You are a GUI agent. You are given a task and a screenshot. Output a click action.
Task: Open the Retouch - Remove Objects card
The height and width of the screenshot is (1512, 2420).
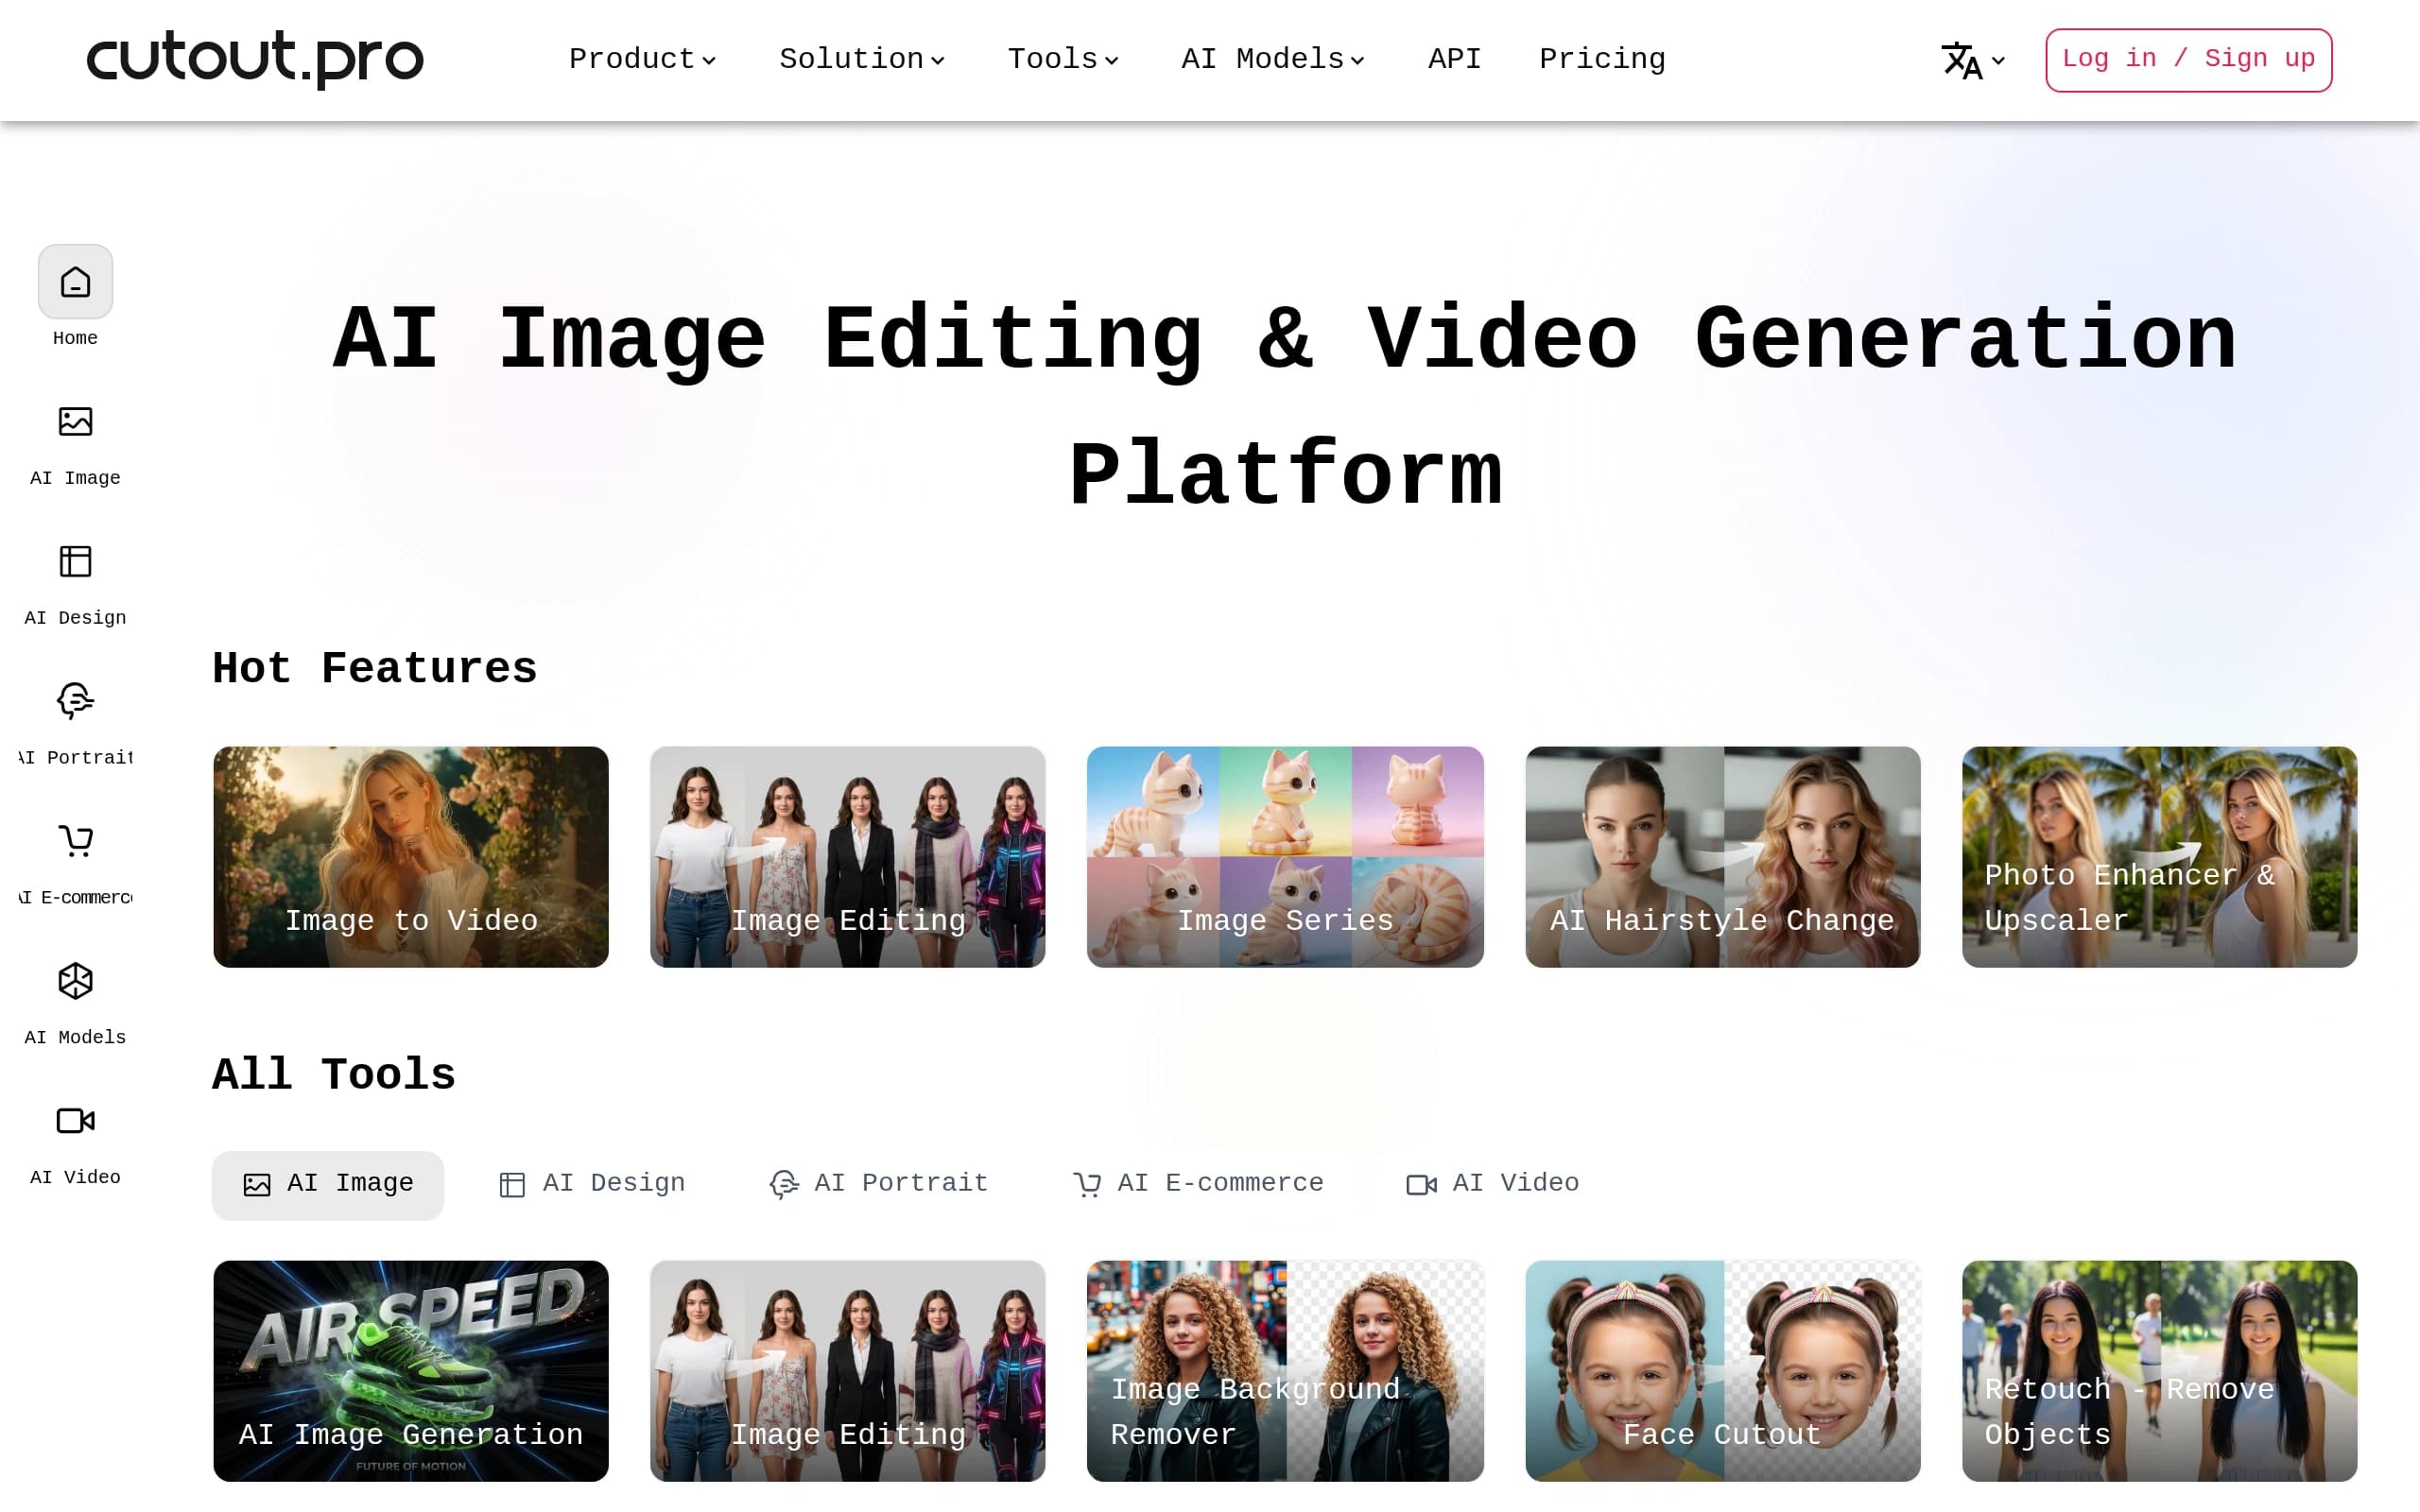click(x=2160, y=1371)
